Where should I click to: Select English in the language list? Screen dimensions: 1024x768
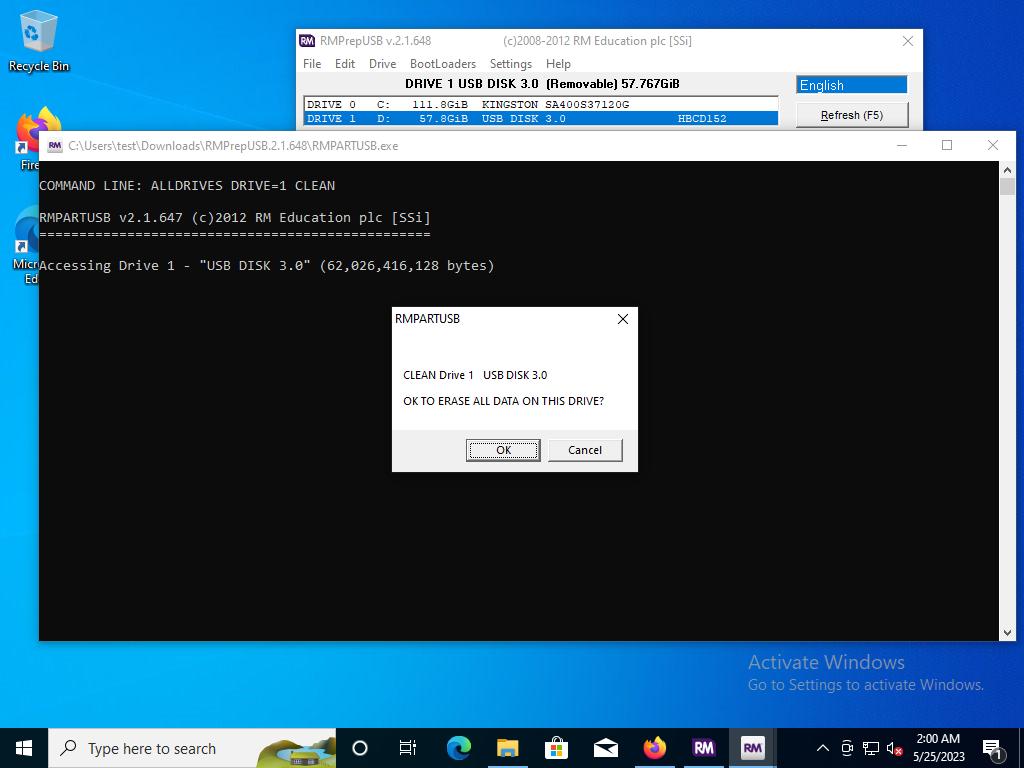point(851,85)
